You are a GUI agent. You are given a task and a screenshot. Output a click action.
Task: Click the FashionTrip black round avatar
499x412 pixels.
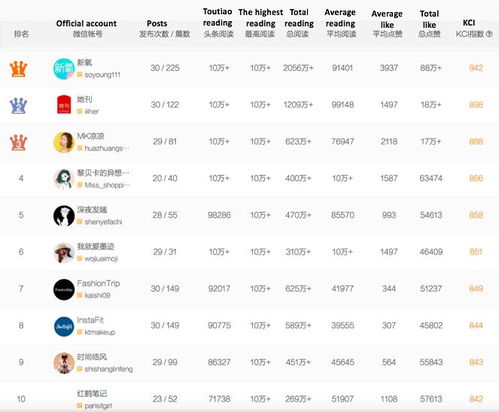(x=64, y=289)
